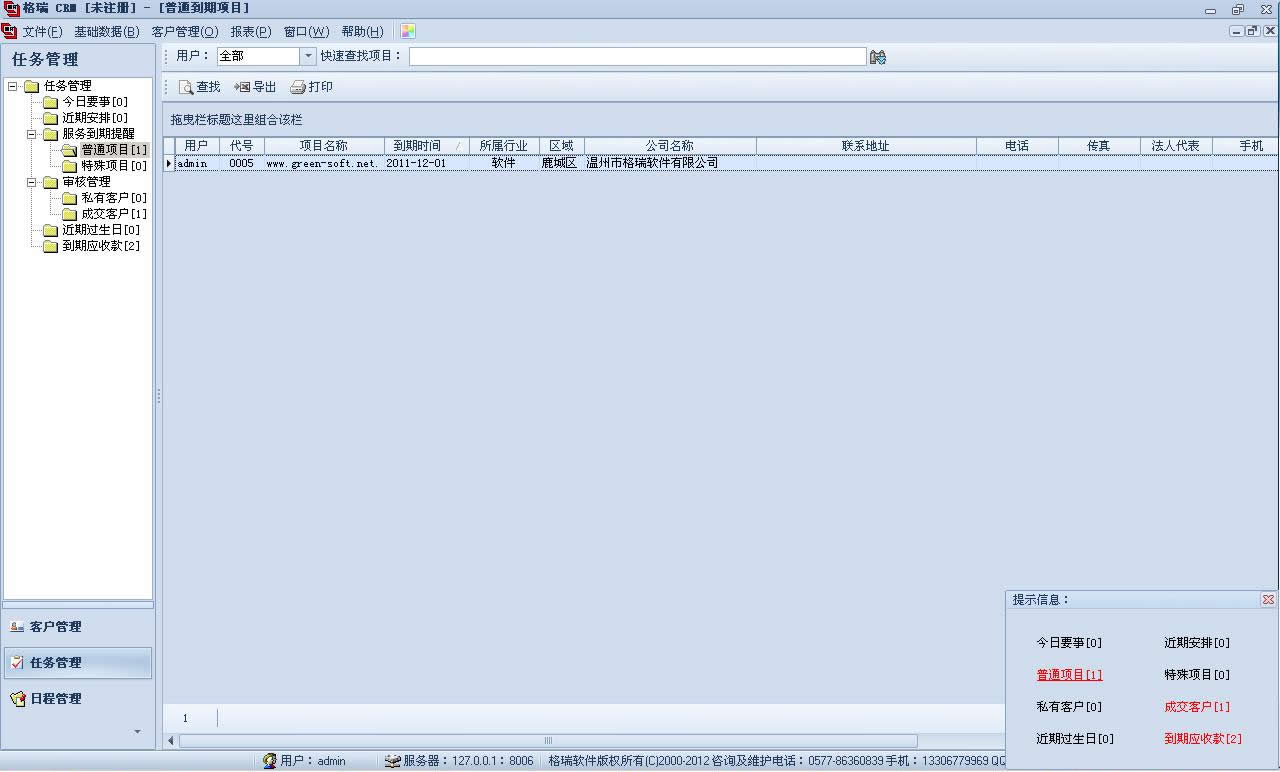Open the 用户 dropdown list
This screenshot has width=1280, height=772.
pyautogui.click(x=308, y=57)
